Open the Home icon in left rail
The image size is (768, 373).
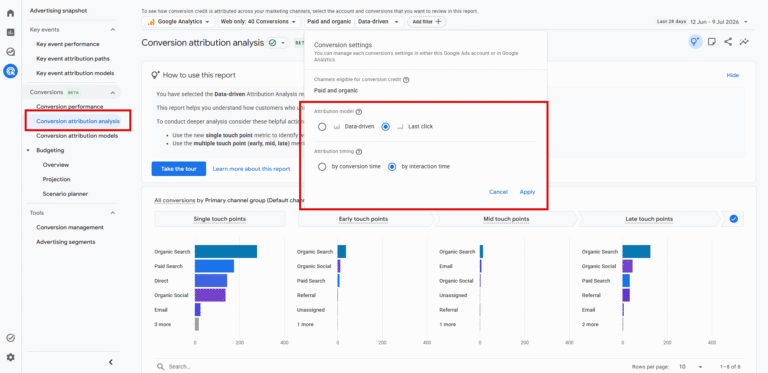pos(10,13)
